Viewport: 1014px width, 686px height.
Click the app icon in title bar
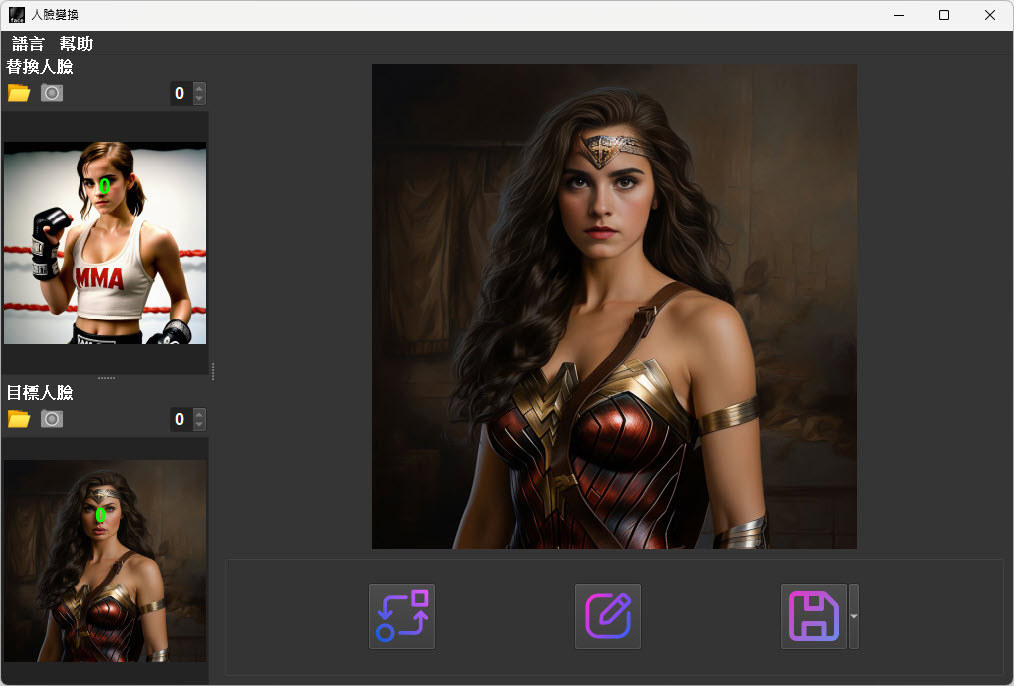click(17, 15)
